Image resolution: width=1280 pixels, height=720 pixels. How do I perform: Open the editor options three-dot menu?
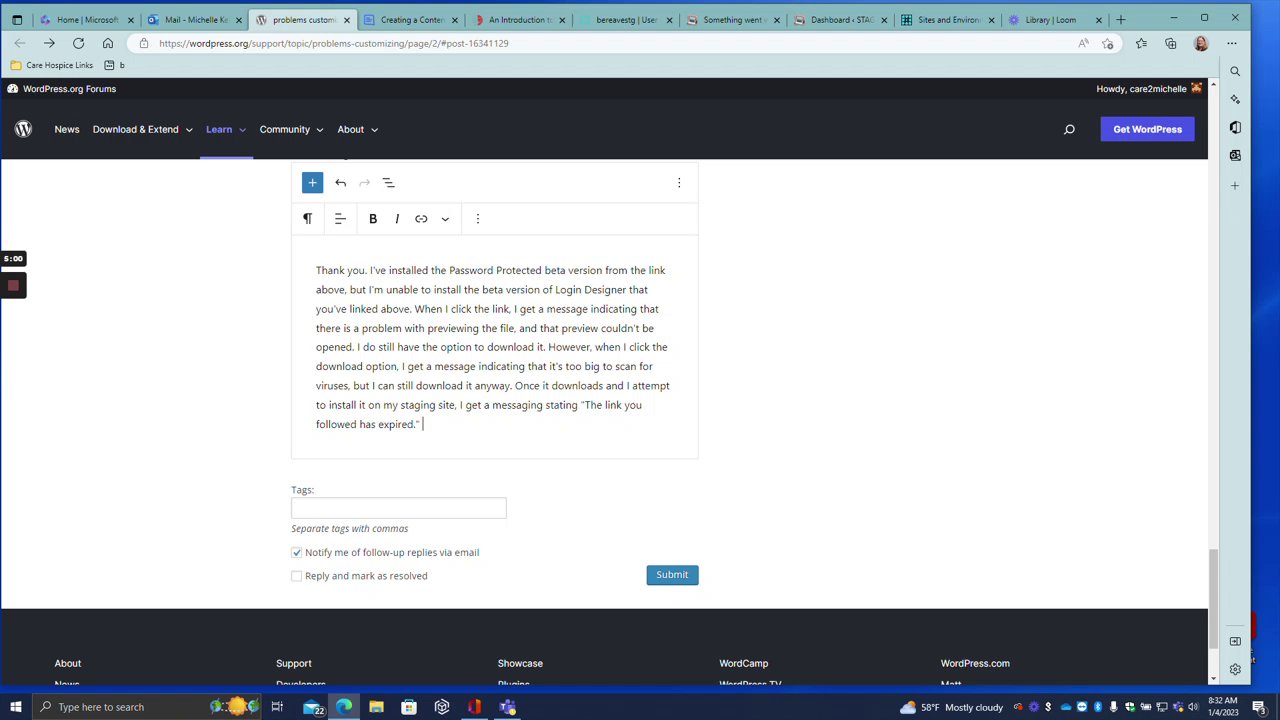click(679, 183)
